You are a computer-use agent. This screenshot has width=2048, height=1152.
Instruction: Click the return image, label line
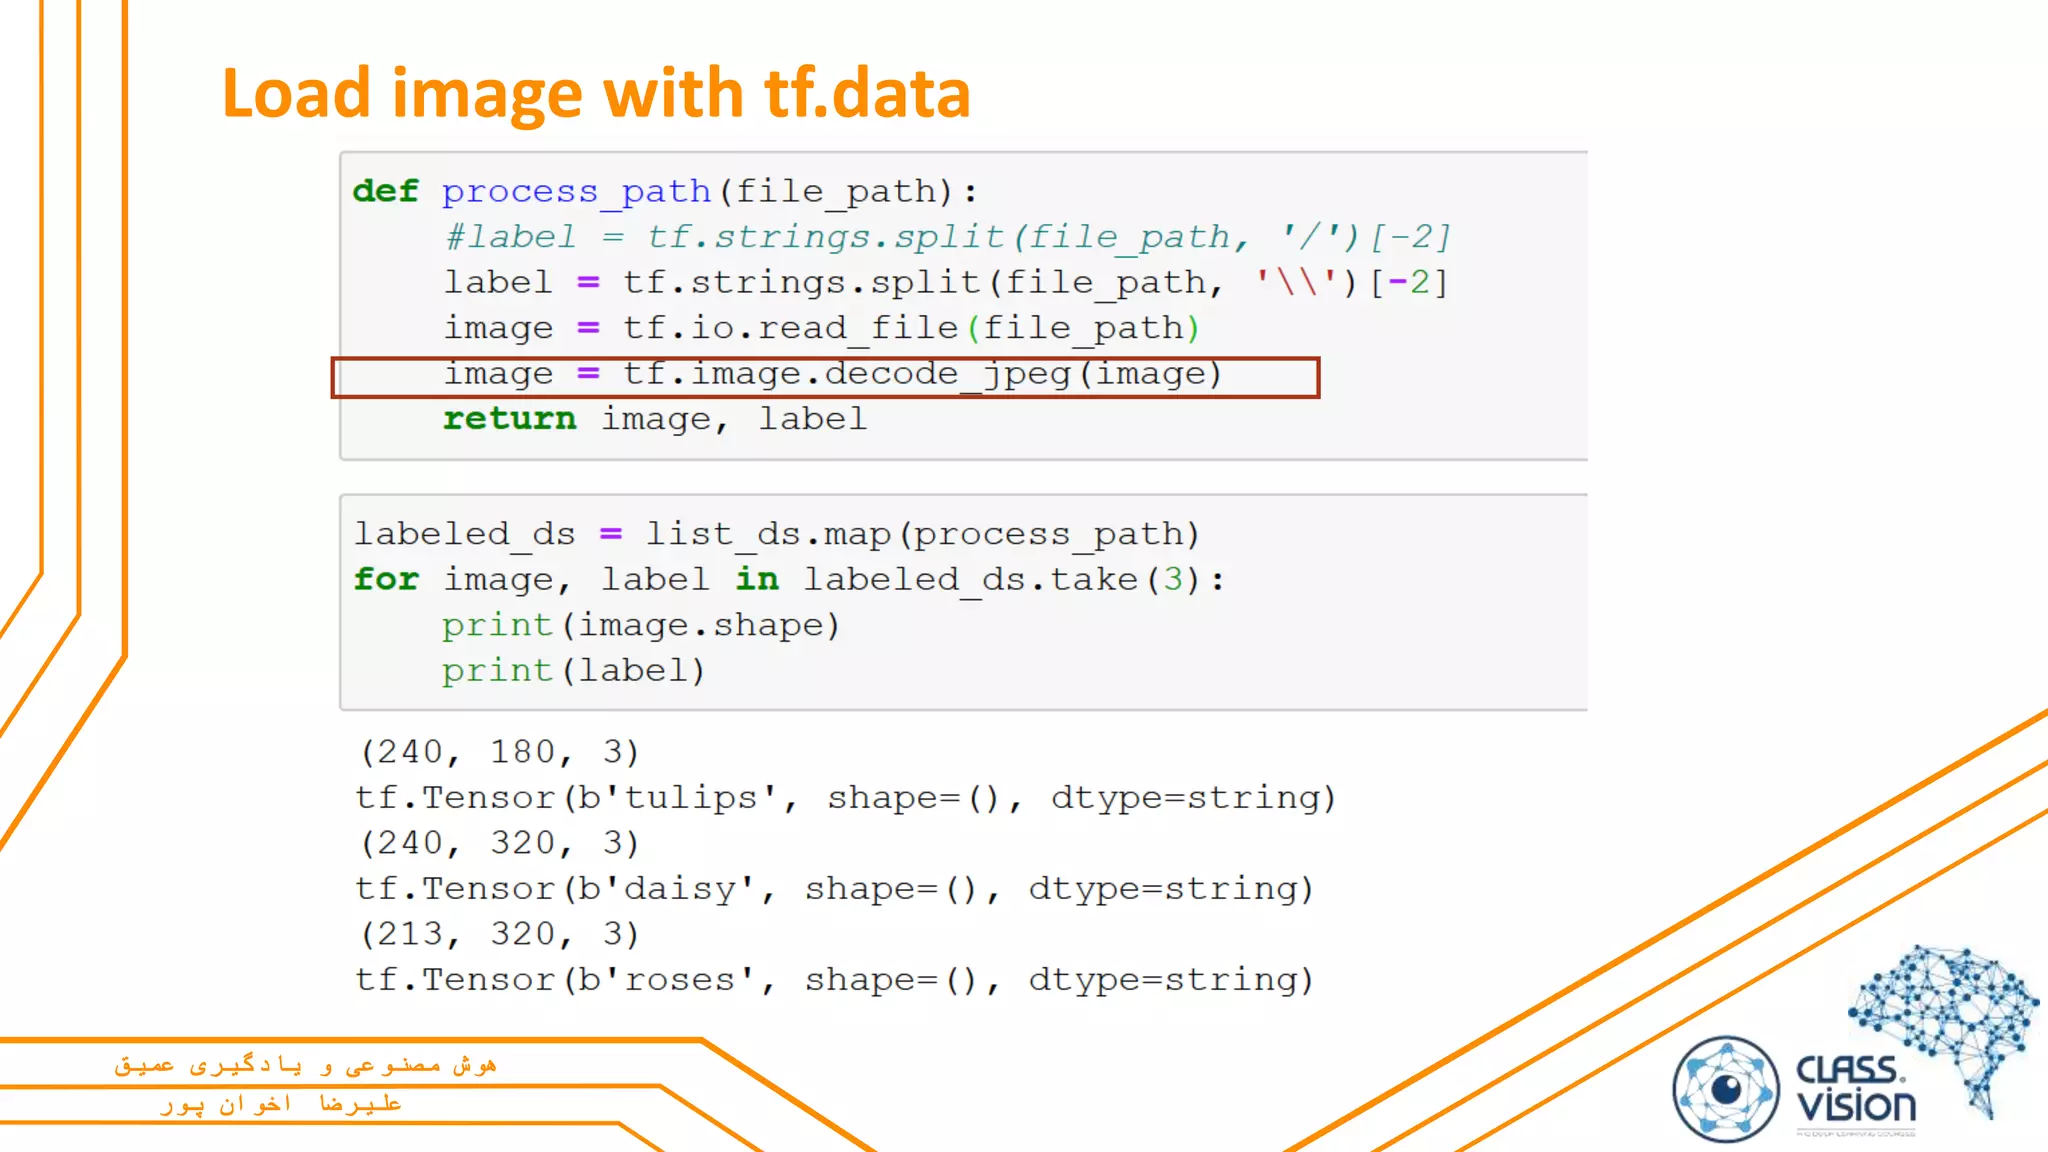[x=655, y=419]
